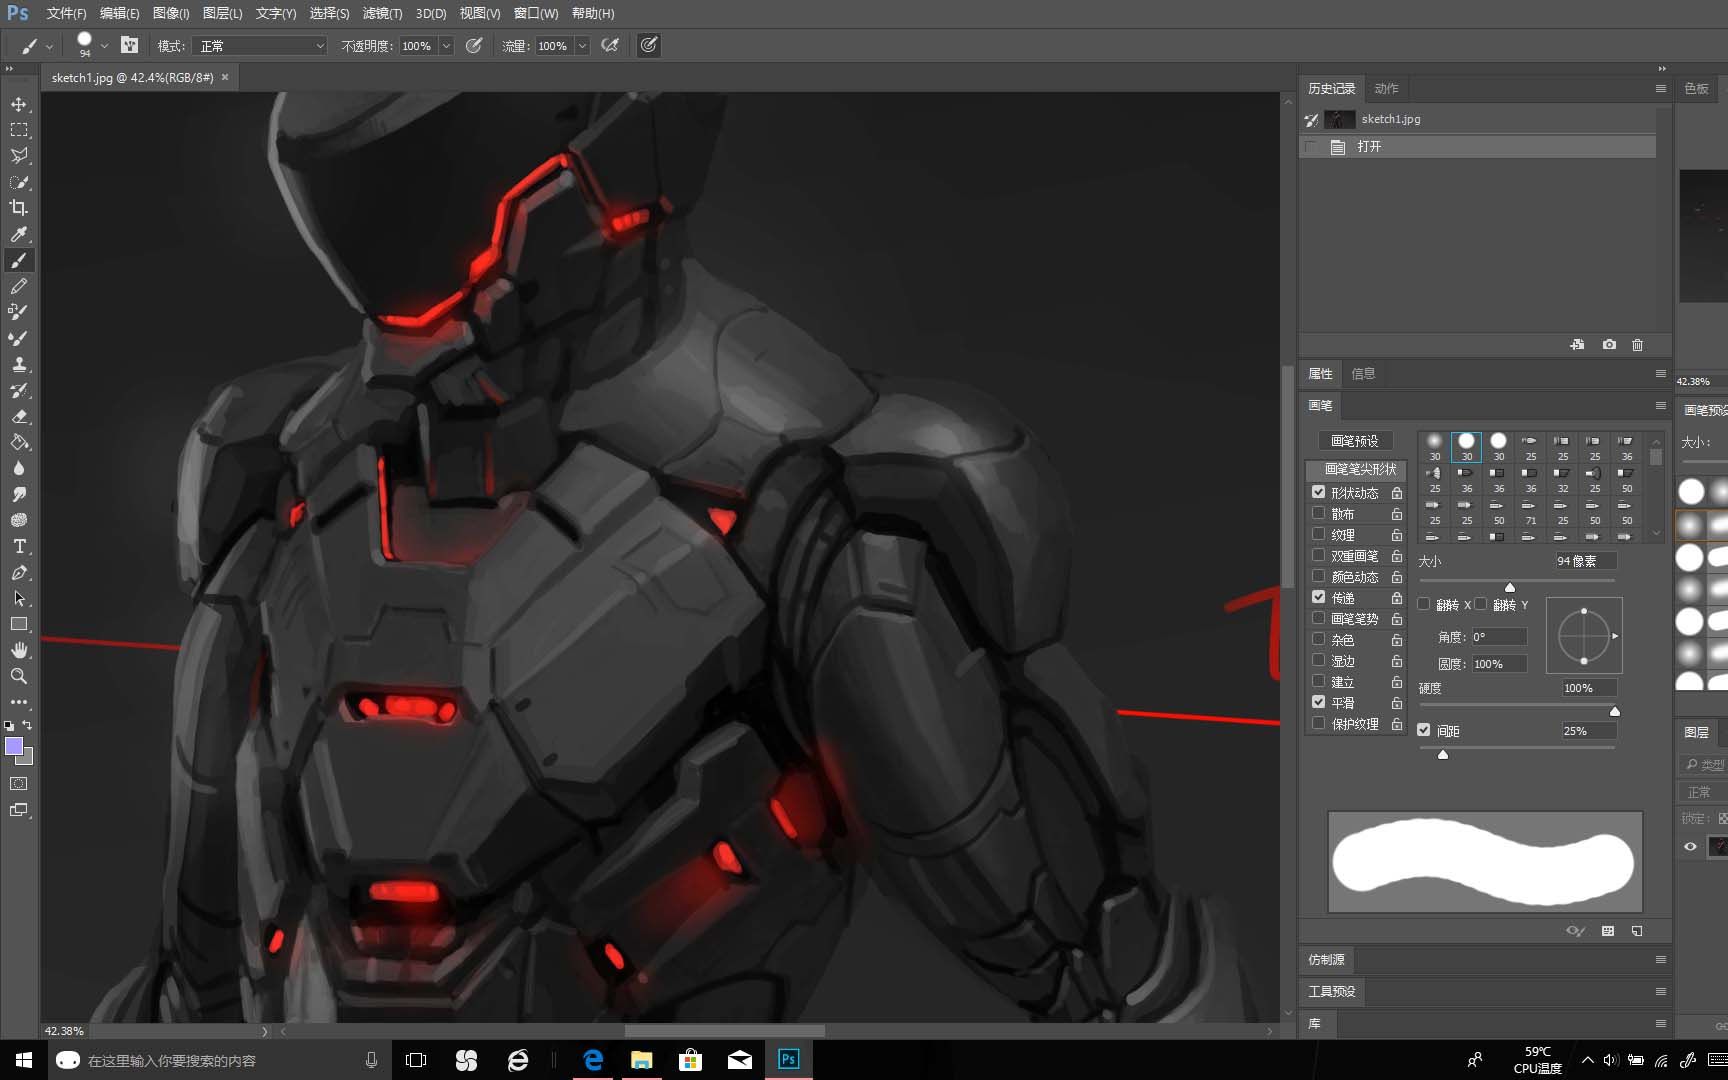Screen dimensions: 1728x1080
Task: Select the Rectangular Marquee tool
Action: [x=19, y=130]
